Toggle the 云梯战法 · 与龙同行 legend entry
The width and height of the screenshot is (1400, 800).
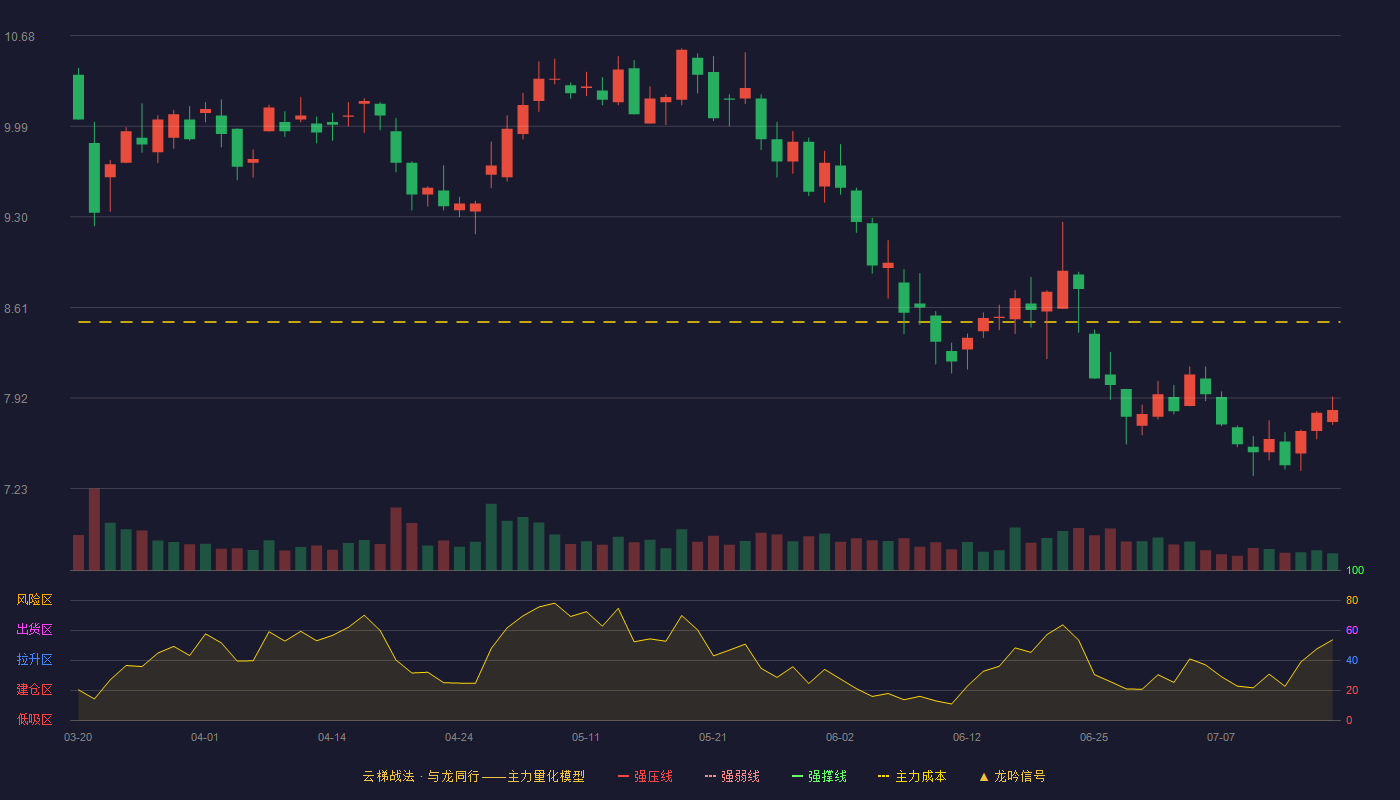[x=473, y=776]
